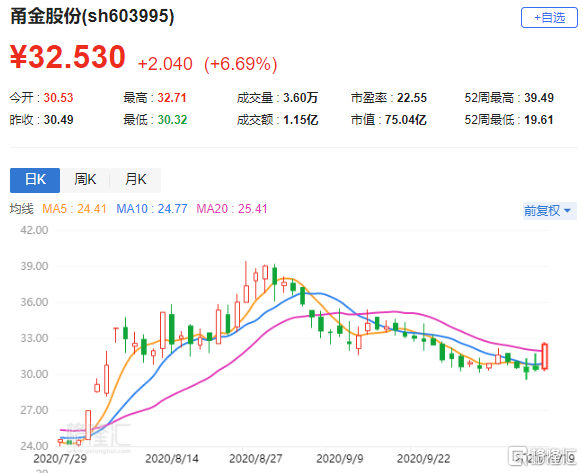Click the 2020/8/14 date axis label
583x473 pixels.
click(172, 458)
